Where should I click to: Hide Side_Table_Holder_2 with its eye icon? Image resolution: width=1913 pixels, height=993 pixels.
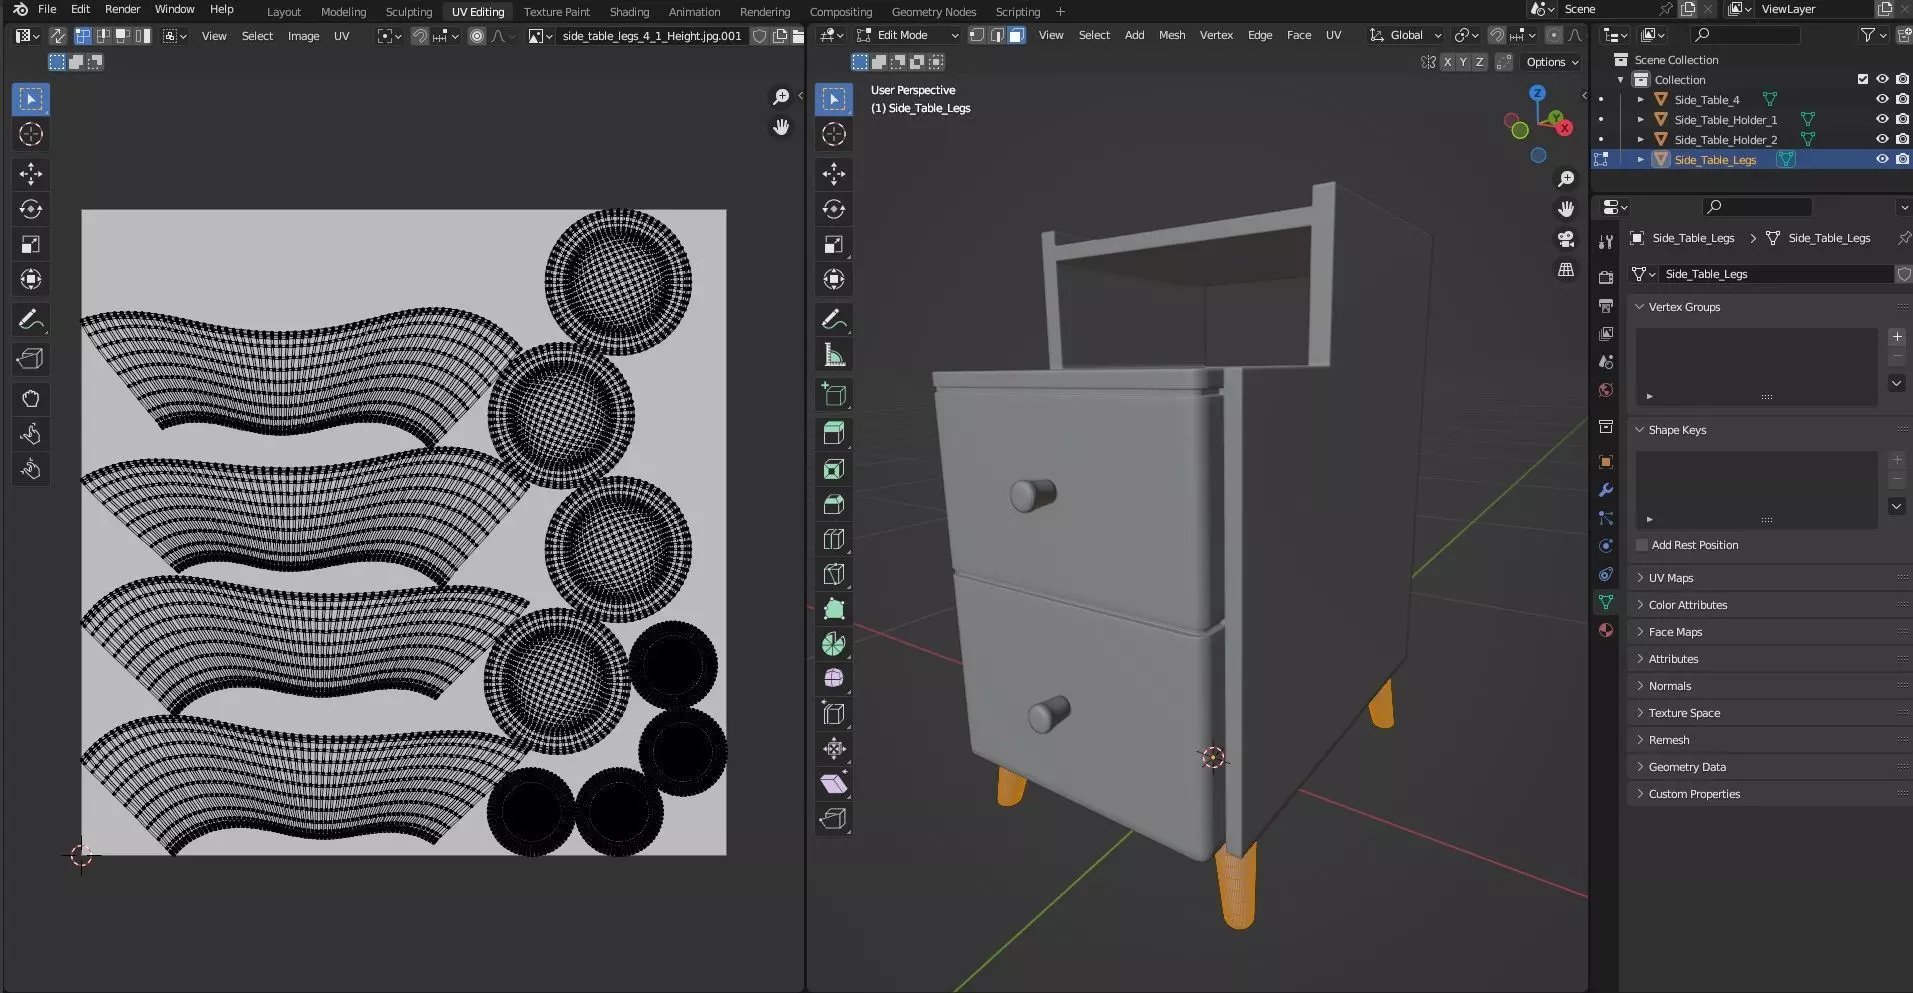click(1882, 139)
